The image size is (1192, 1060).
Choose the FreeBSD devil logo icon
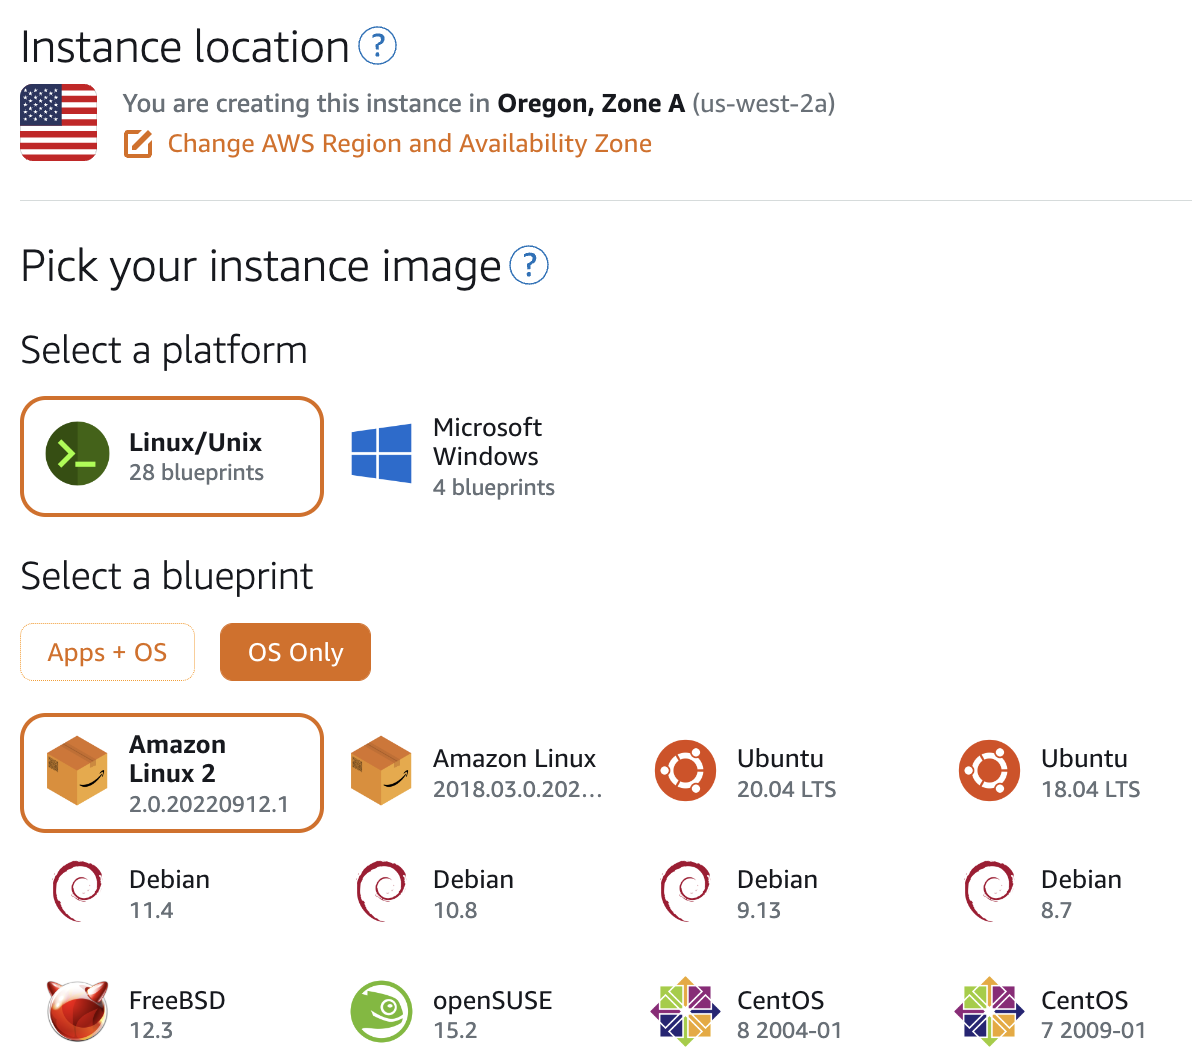[x=77, y=1011]
